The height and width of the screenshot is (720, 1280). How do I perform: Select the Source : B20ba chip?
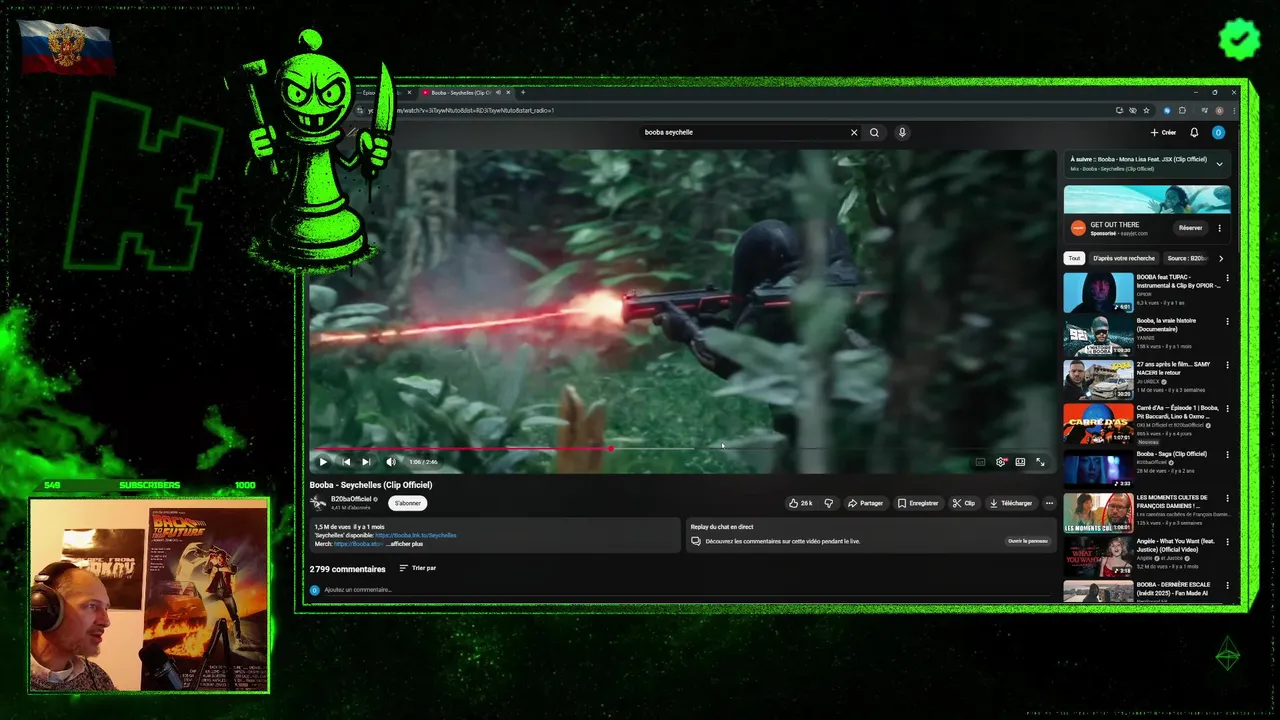click(1187, 258)
